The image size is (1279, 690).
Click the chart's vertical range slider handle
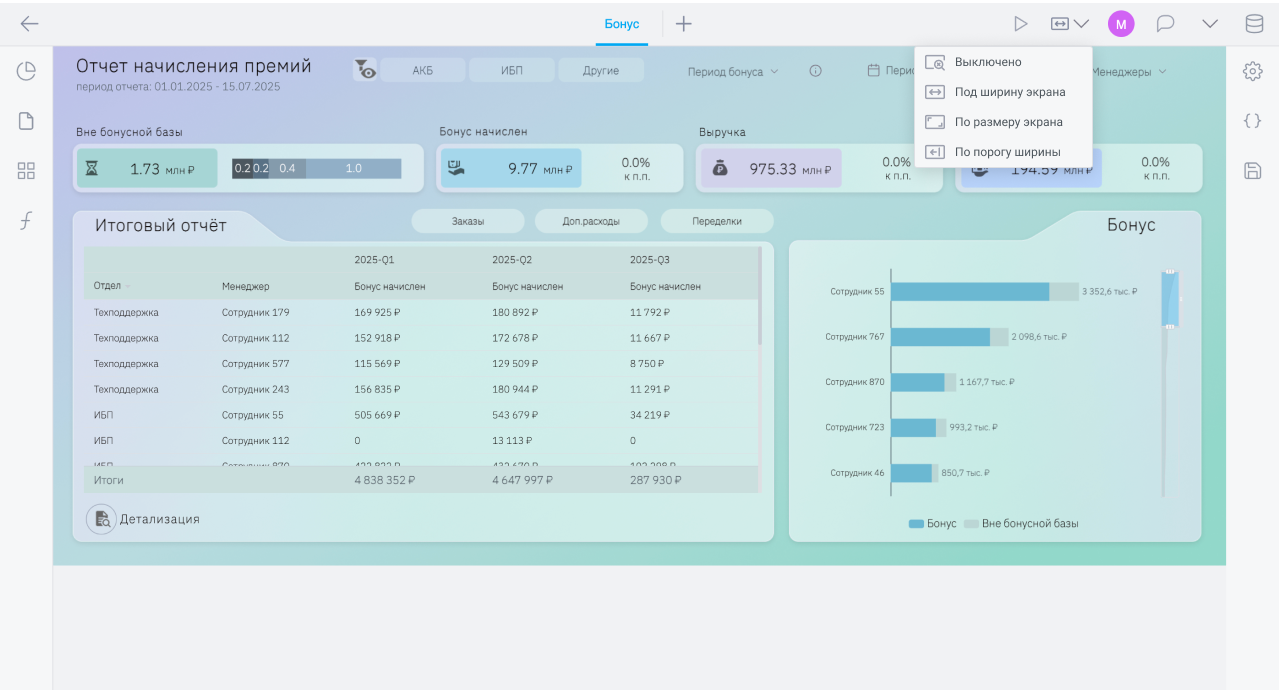1169,298
